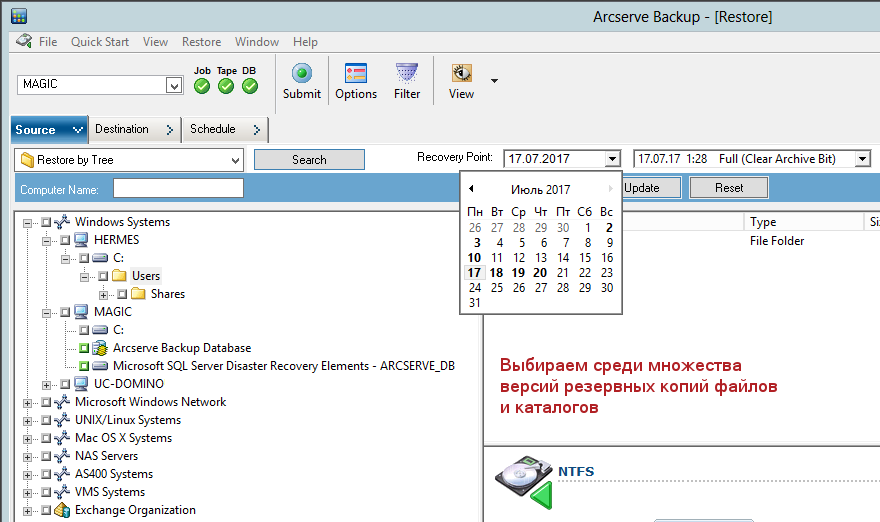Collapse the Windows Systems tree node

pyautogui.click(x=28, y=223)
